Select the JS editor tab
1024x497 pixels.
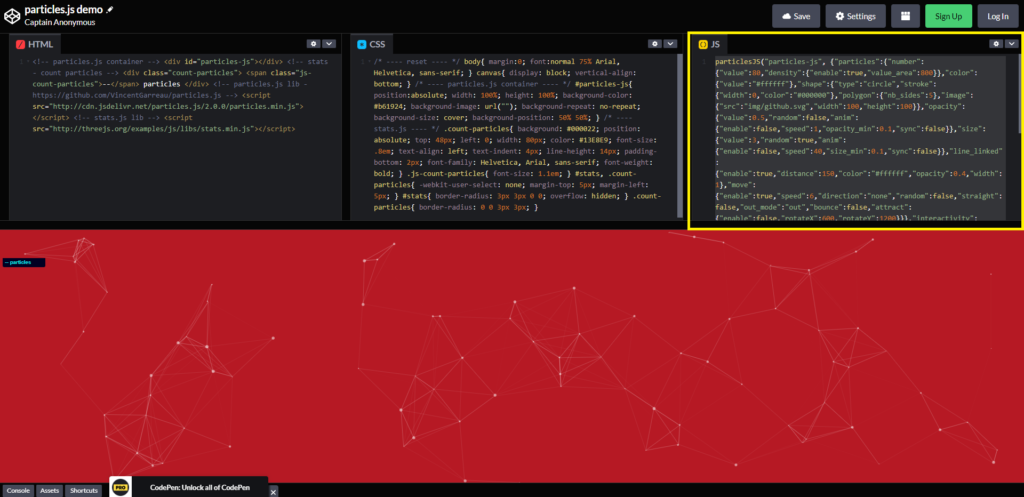click(x=709, y=44)
